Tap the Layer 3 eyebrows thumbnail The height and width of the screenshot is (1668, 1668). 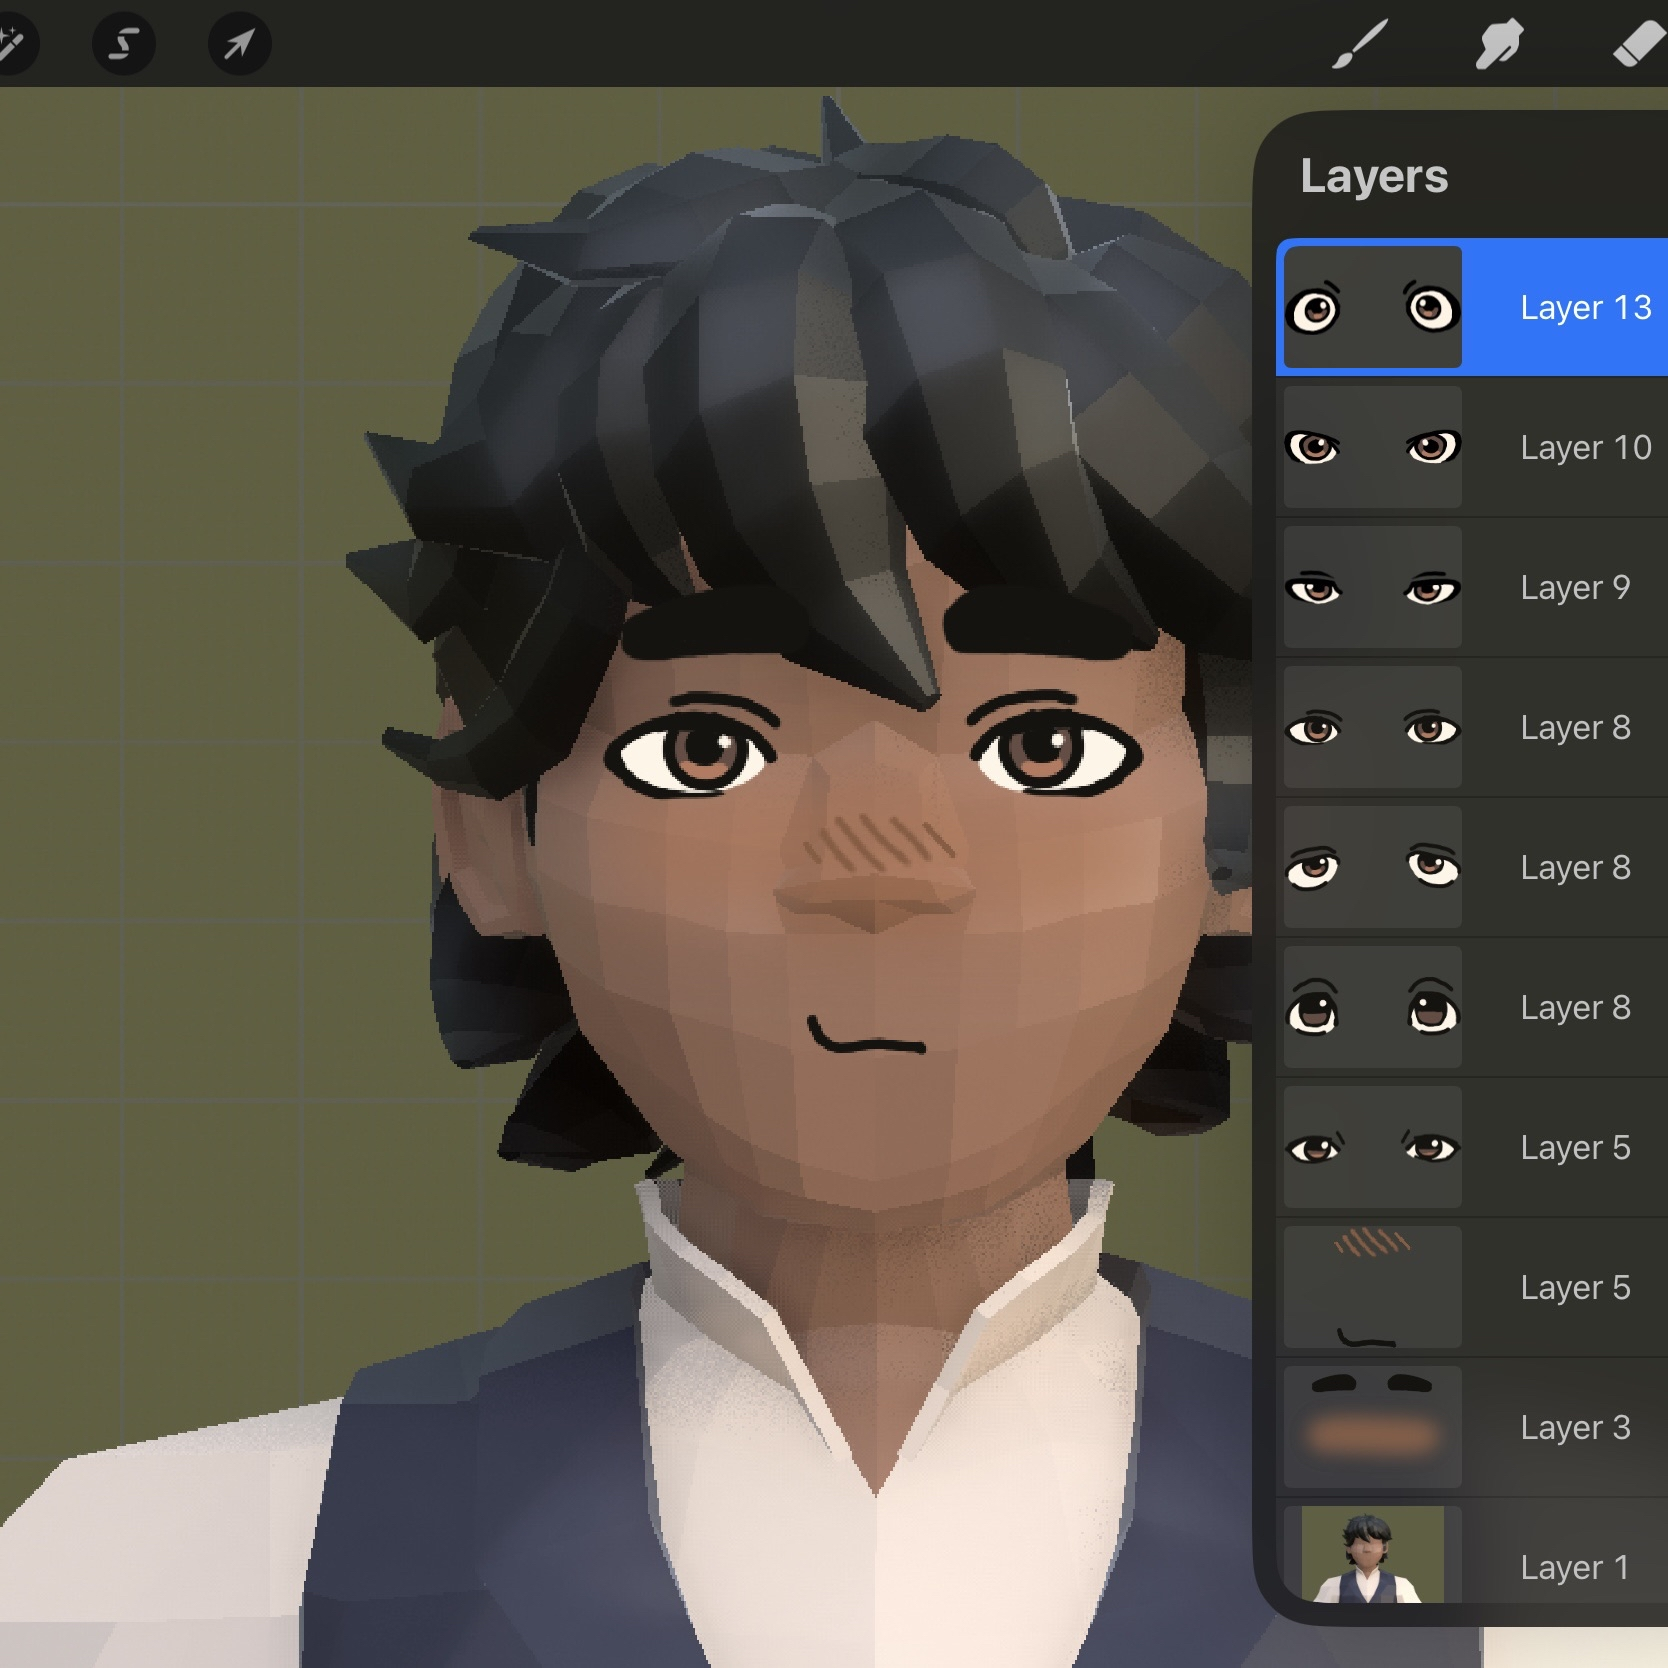1372,1427
